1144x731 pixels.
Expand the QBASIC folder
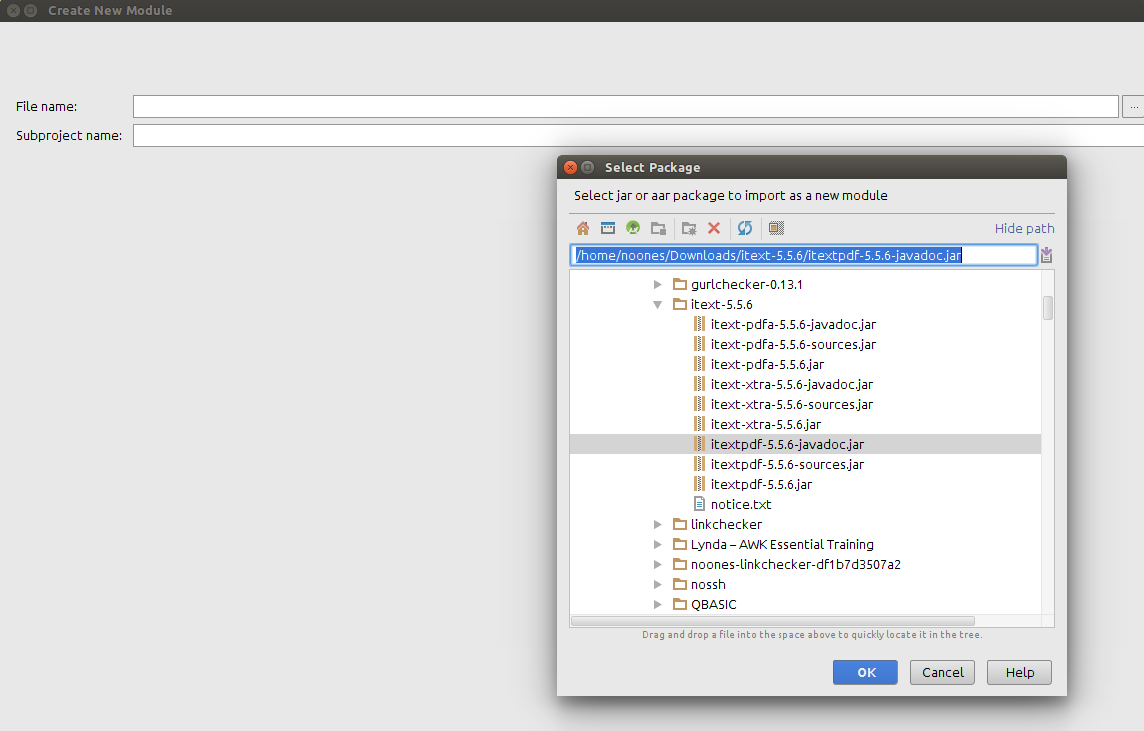(657, 604)
